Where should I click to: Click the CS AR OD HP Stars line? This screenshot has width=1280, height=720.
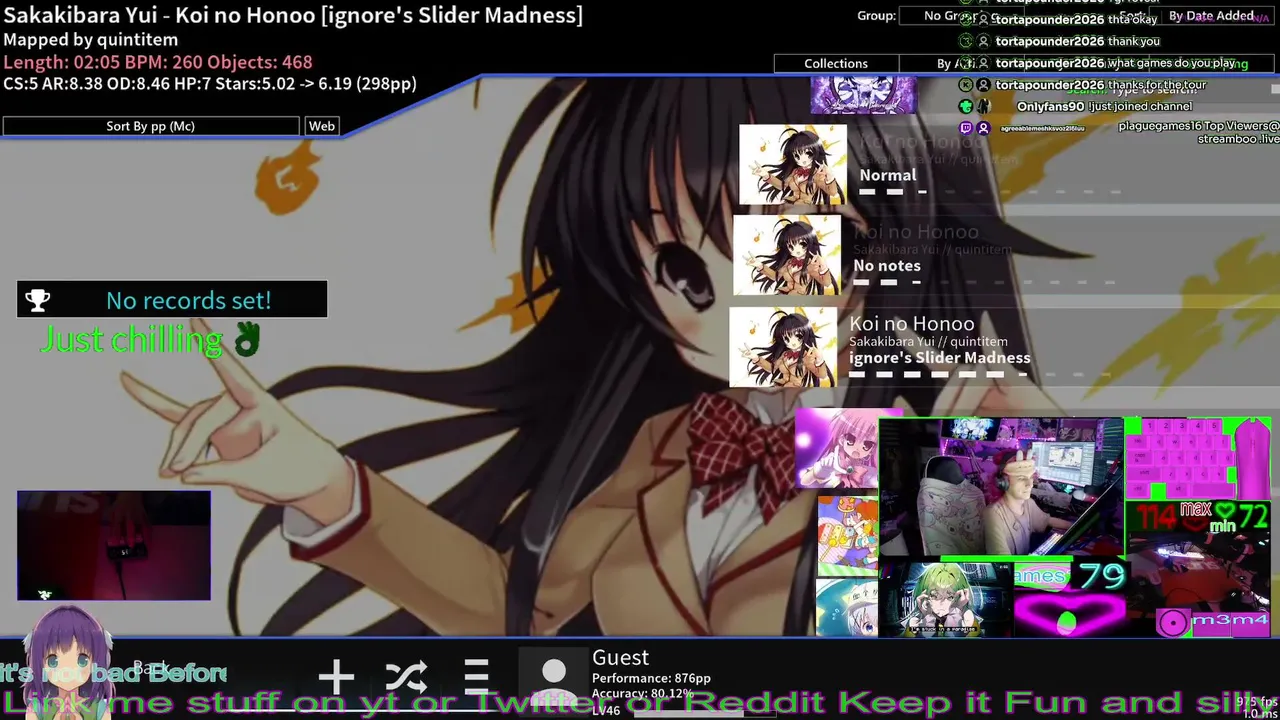point(210,84)
